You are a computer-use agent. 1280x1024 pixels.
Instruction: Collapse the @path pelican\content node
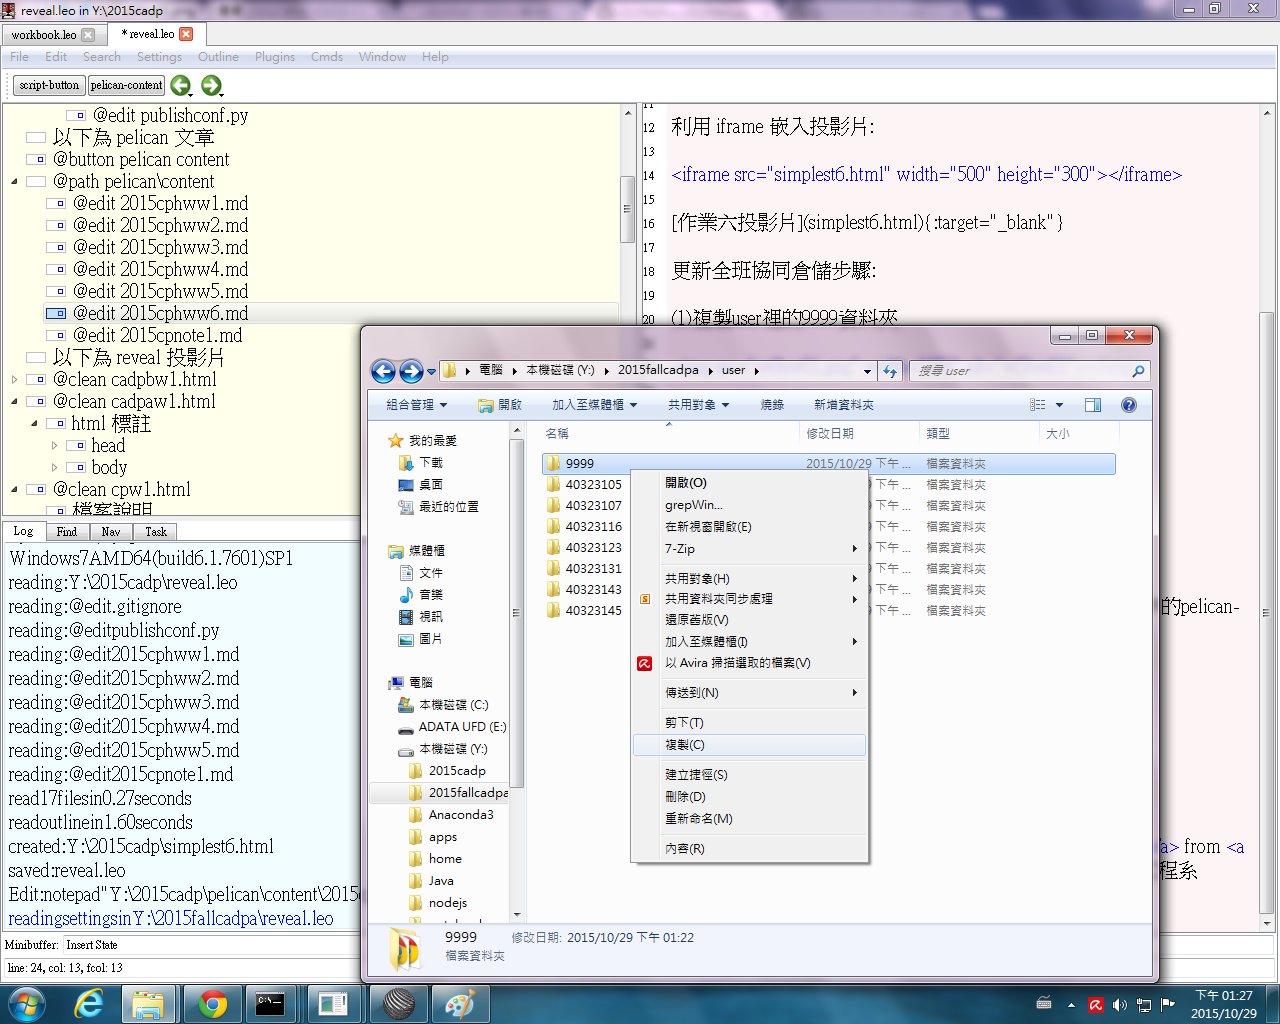14,182
